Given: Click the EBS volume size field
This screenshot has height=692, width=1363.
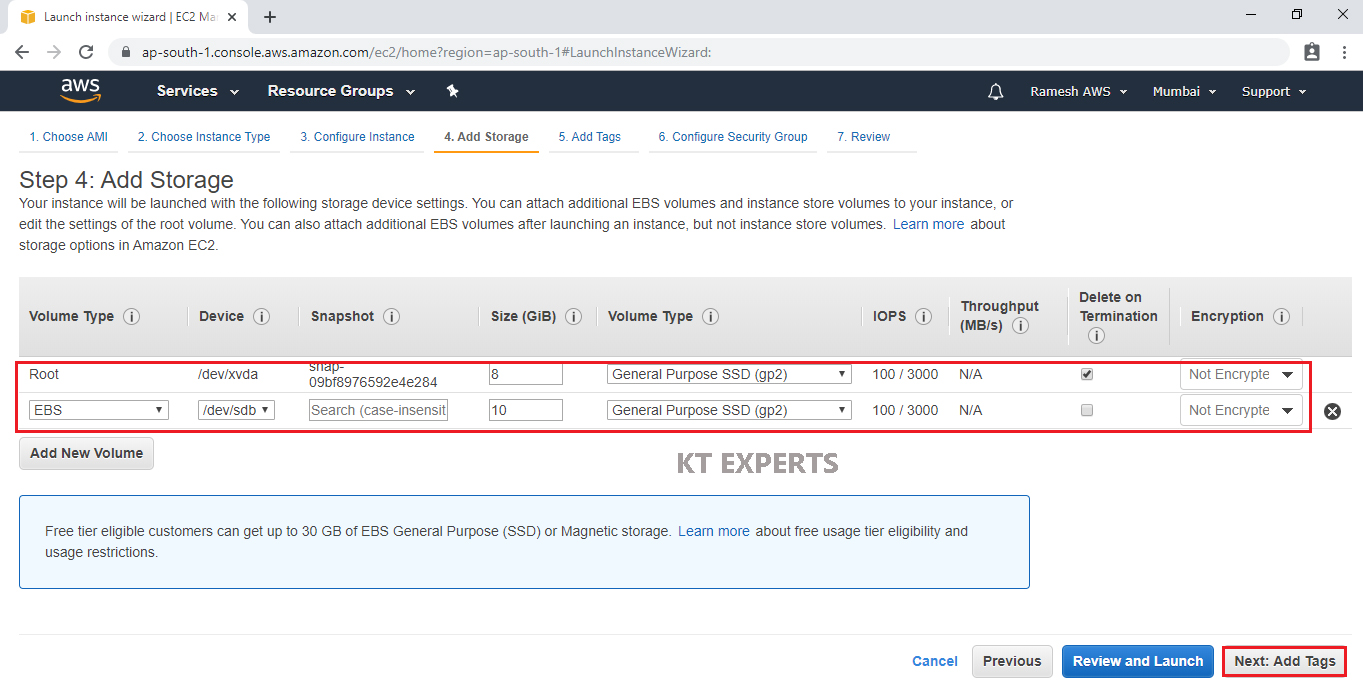Looking at the screenshot, I should [x=526, y=410].
